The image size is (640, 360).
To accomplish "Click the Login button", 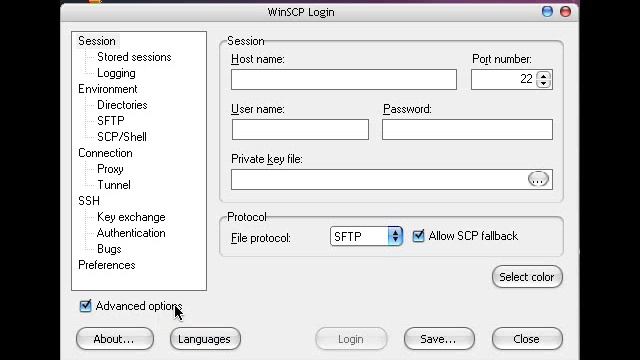I will coord(351,339).
